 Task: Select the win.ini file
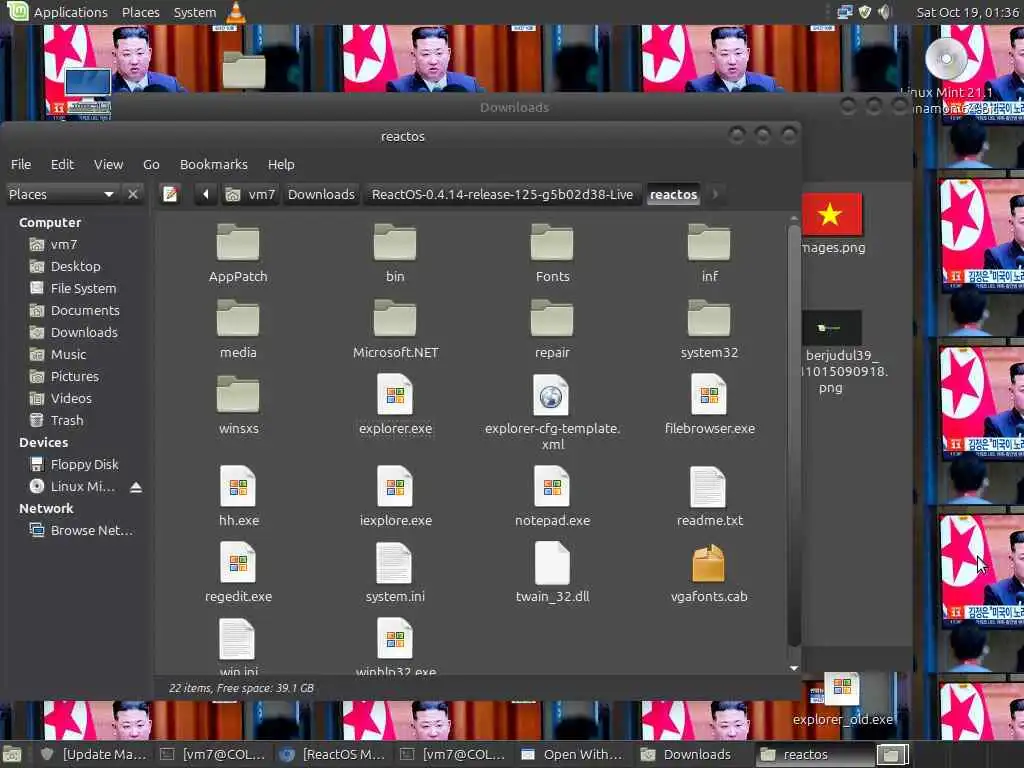pos(238,646)
